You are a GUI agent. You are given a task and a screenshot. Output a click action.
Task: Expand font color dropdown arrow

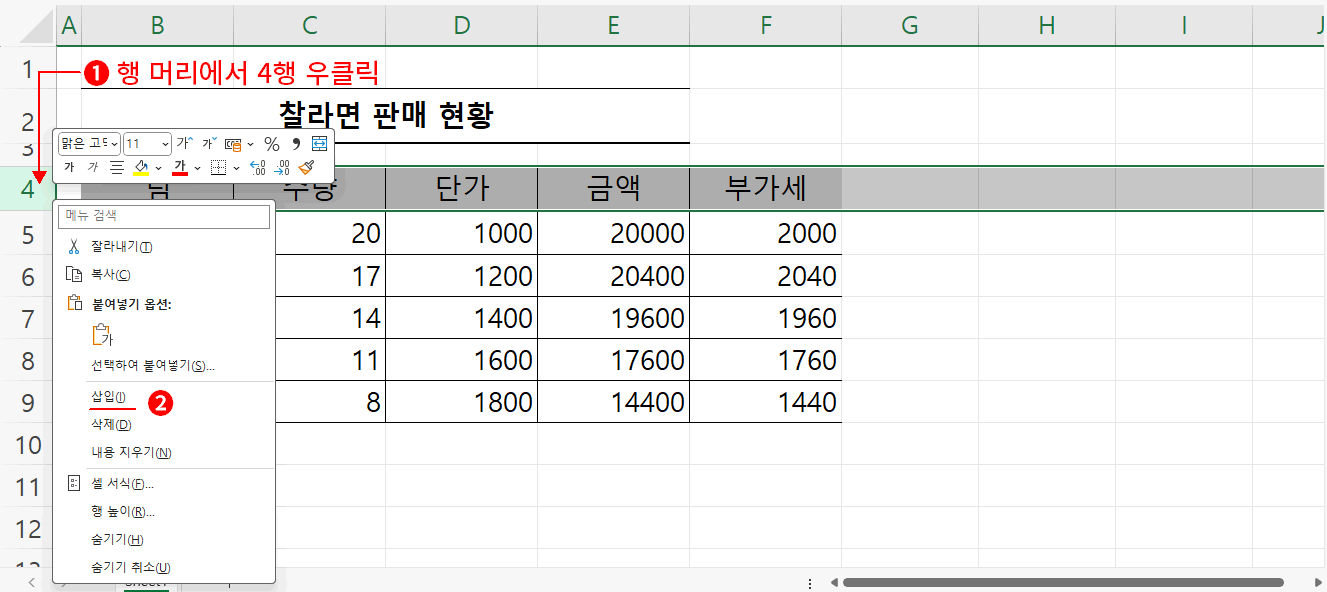pos(197,167)
